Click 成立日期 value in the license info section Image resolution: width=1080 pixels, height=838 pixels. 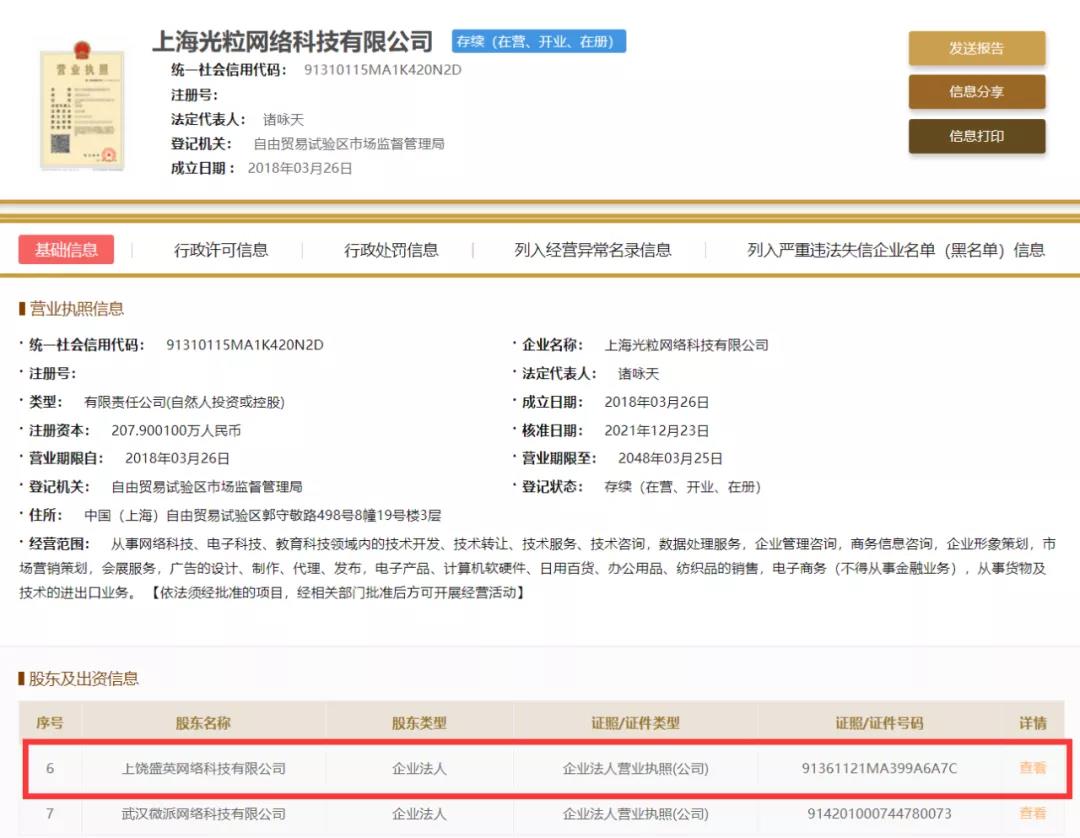coord(656,402)
